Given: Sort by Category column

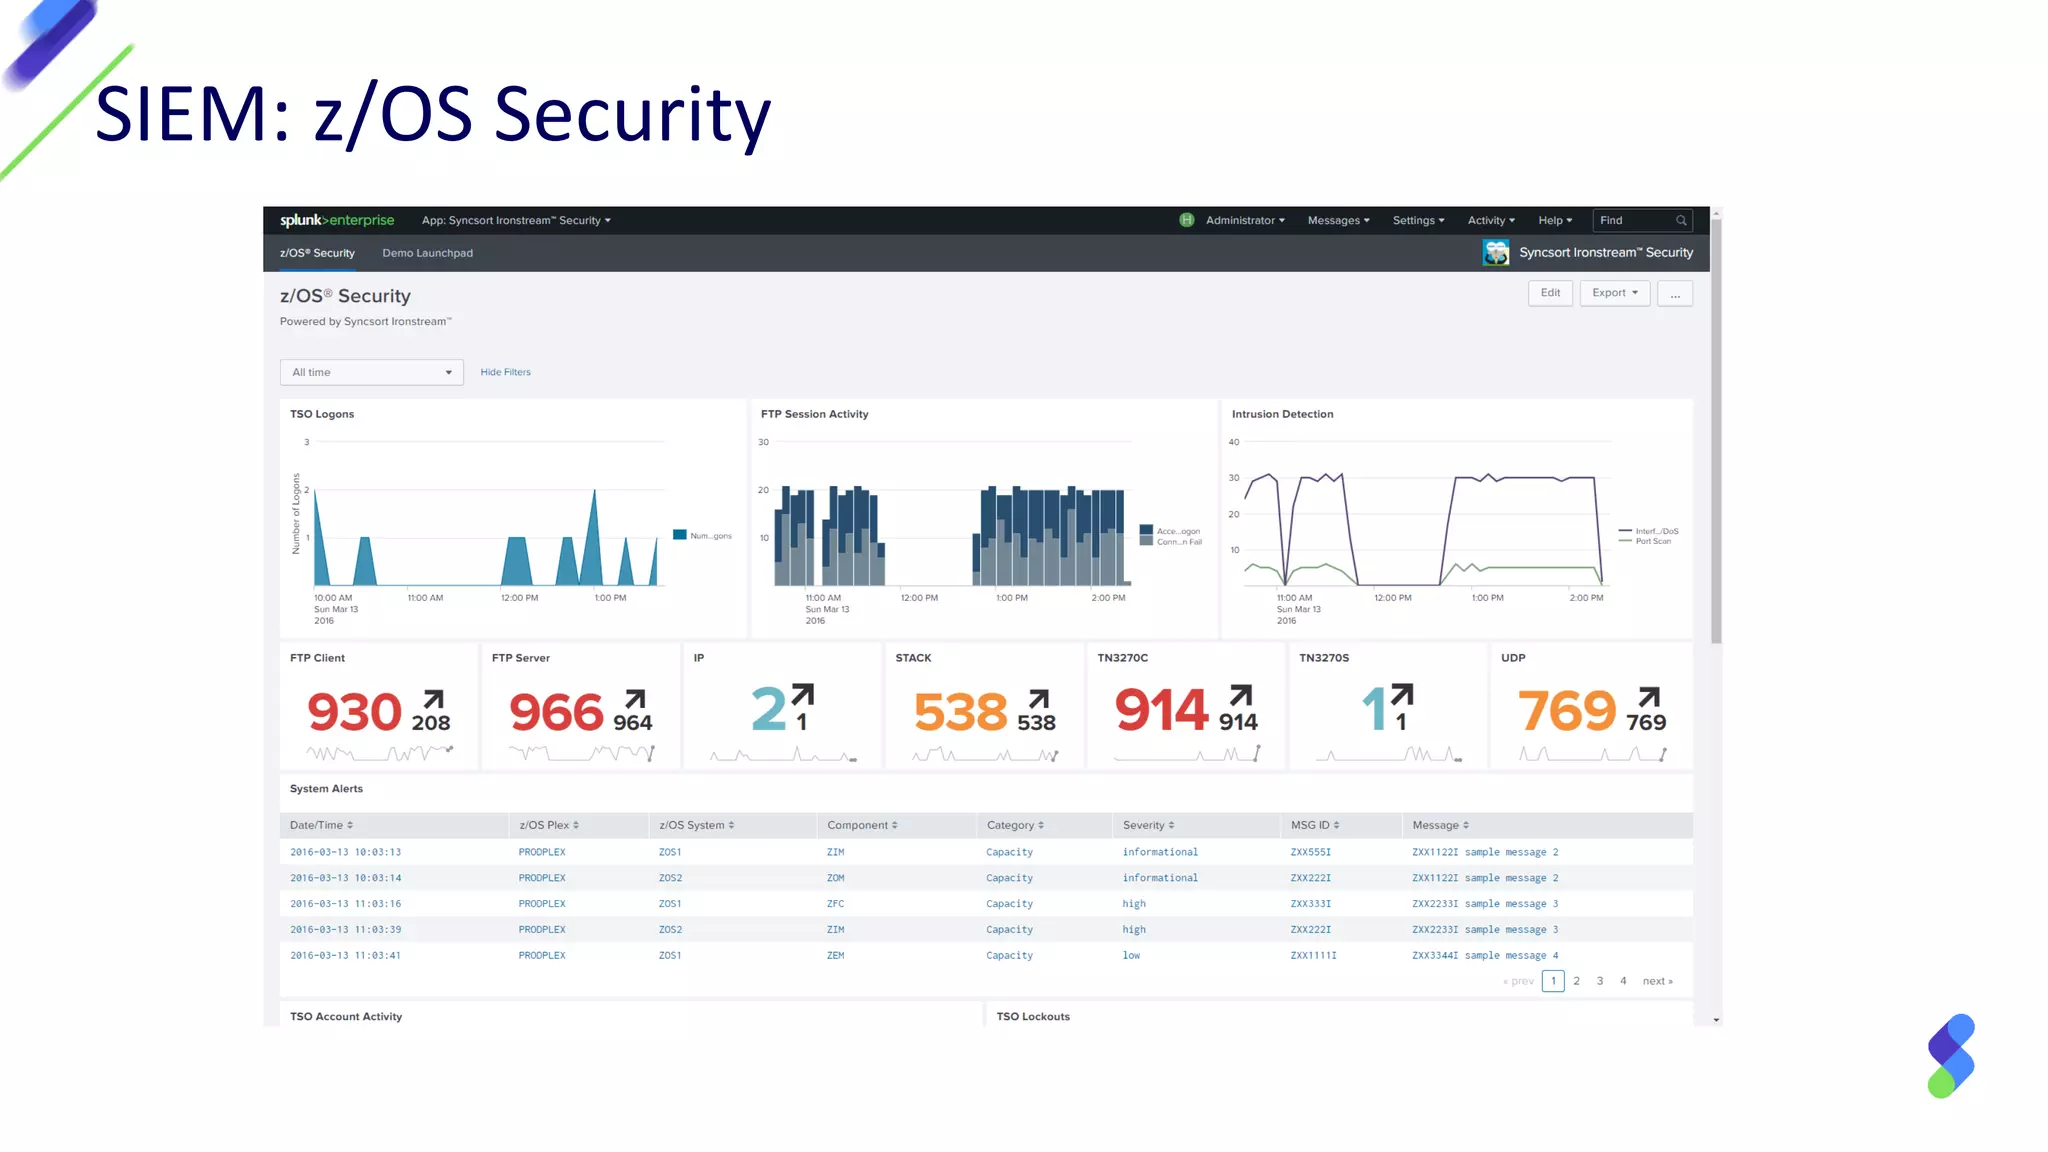Looking at the screenshot, I should coord(1015,825).
